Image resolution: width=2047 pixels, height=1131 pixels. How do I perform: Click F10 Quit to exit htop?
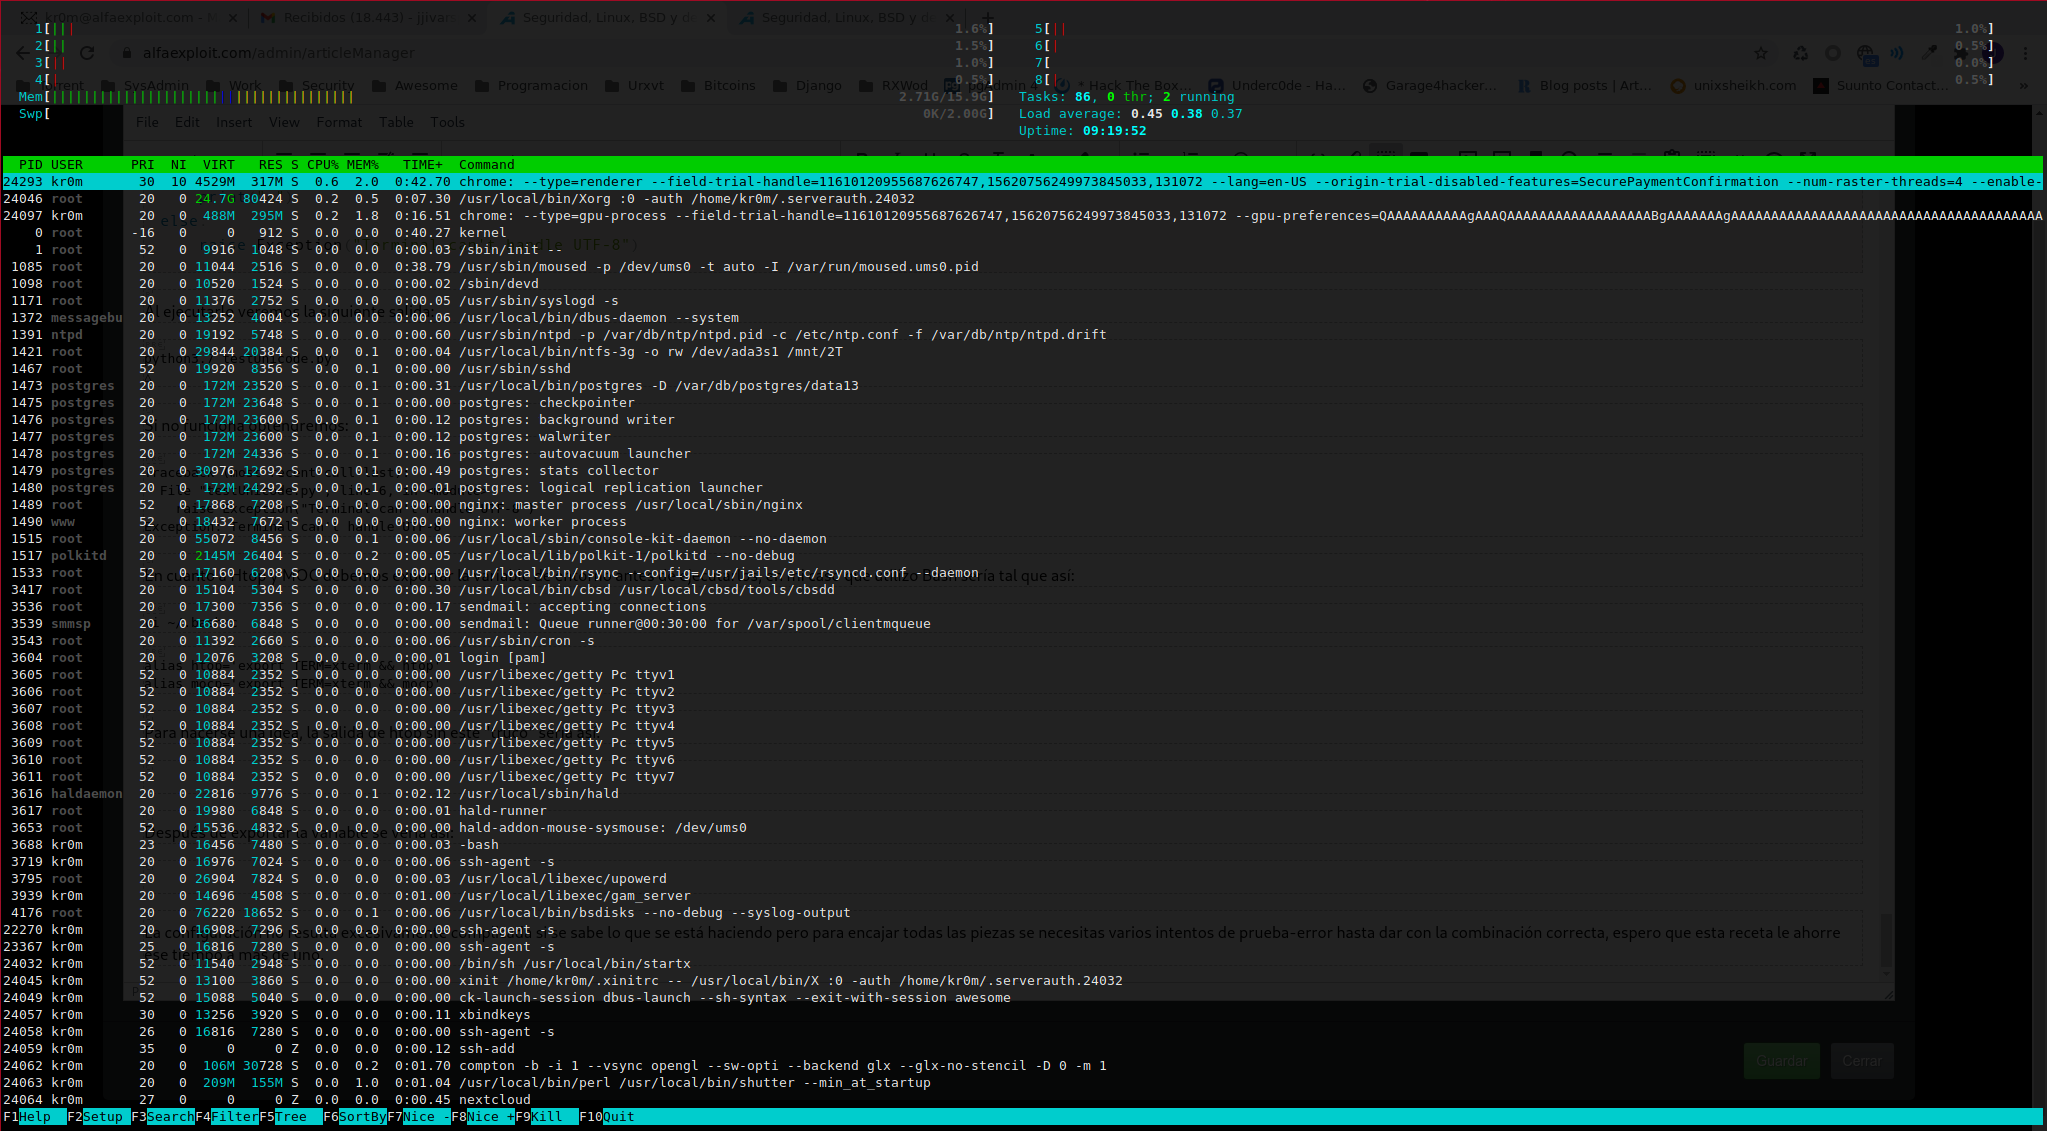pyautogui.click(x=617, y=1117)
